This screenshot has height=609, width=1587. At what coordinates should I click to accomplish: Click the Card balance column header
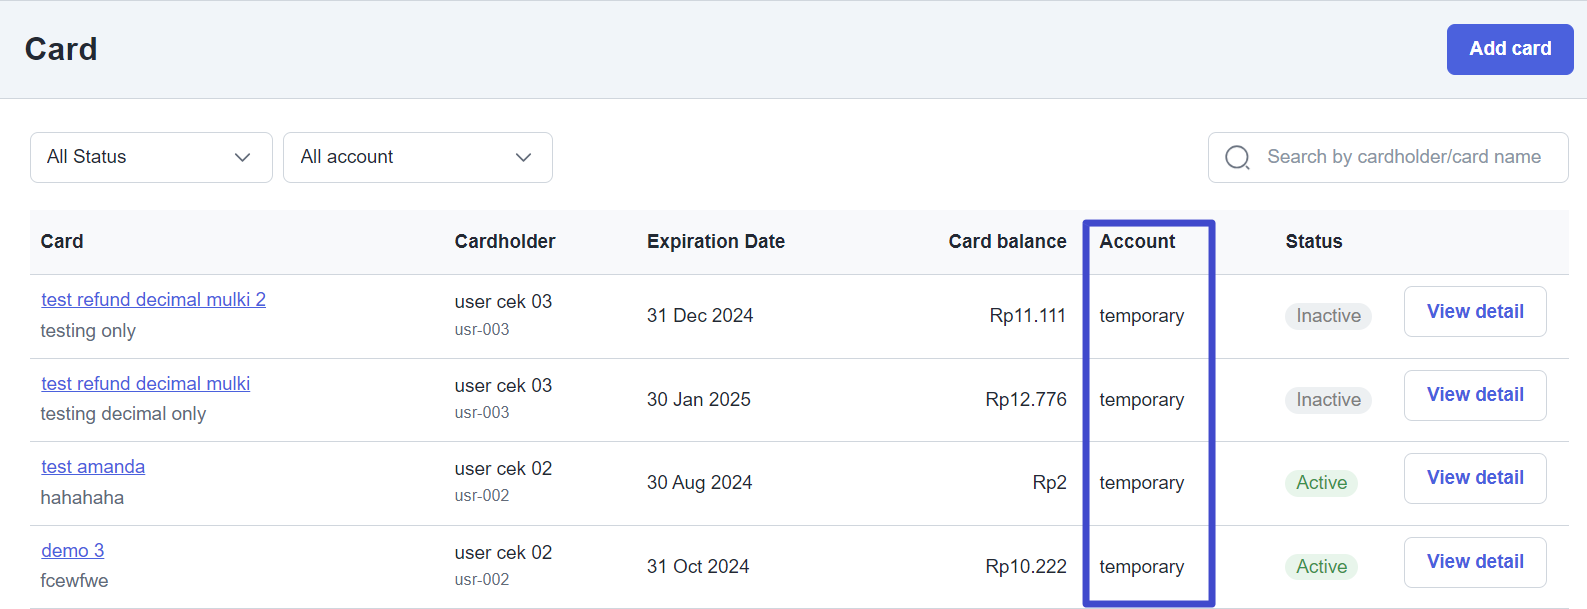pos(1007,242)
